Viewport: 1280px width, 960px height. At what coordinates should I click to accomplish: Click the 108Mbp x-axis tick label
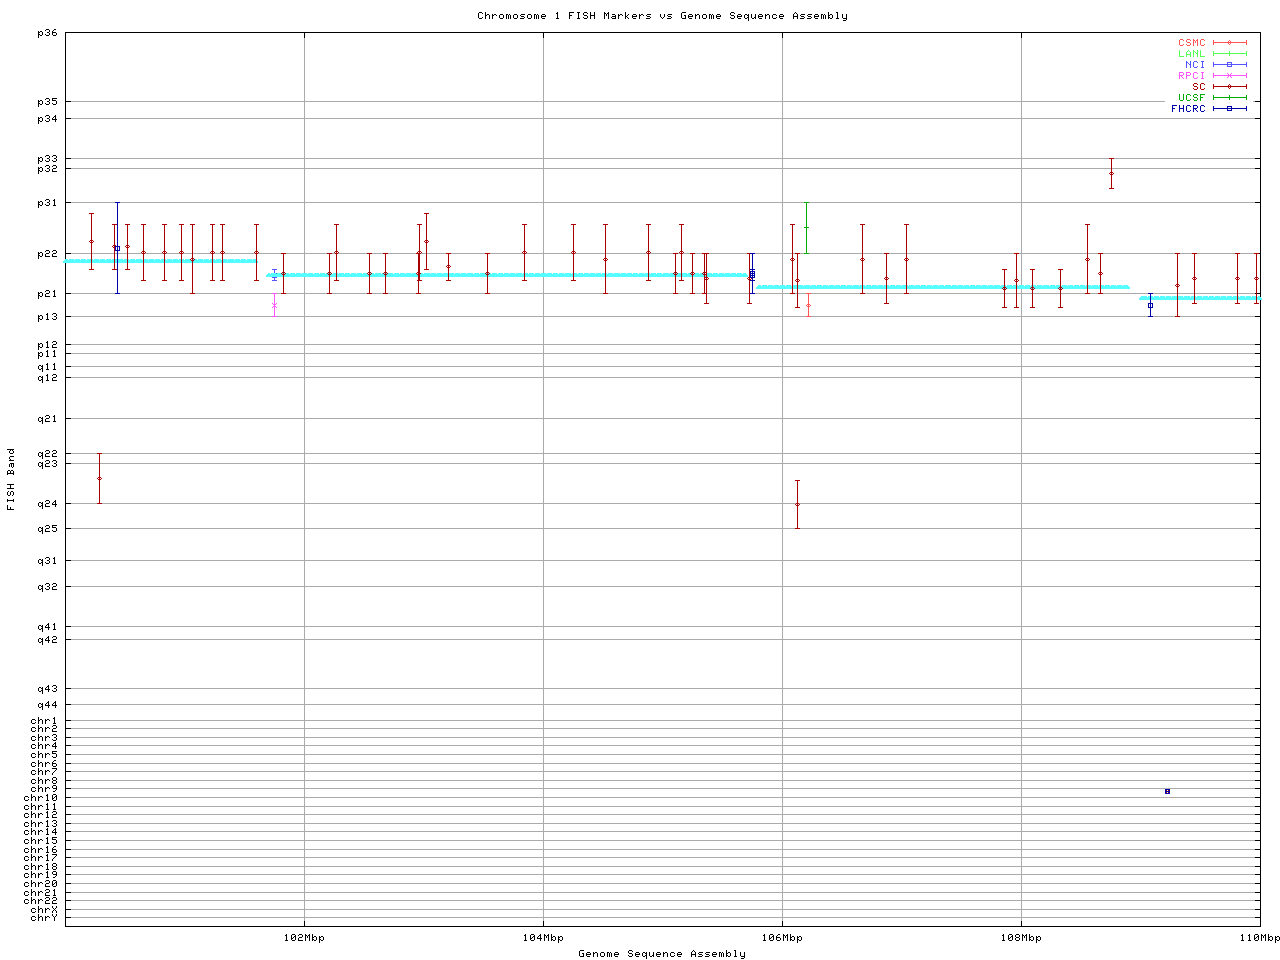(1021, 938)
